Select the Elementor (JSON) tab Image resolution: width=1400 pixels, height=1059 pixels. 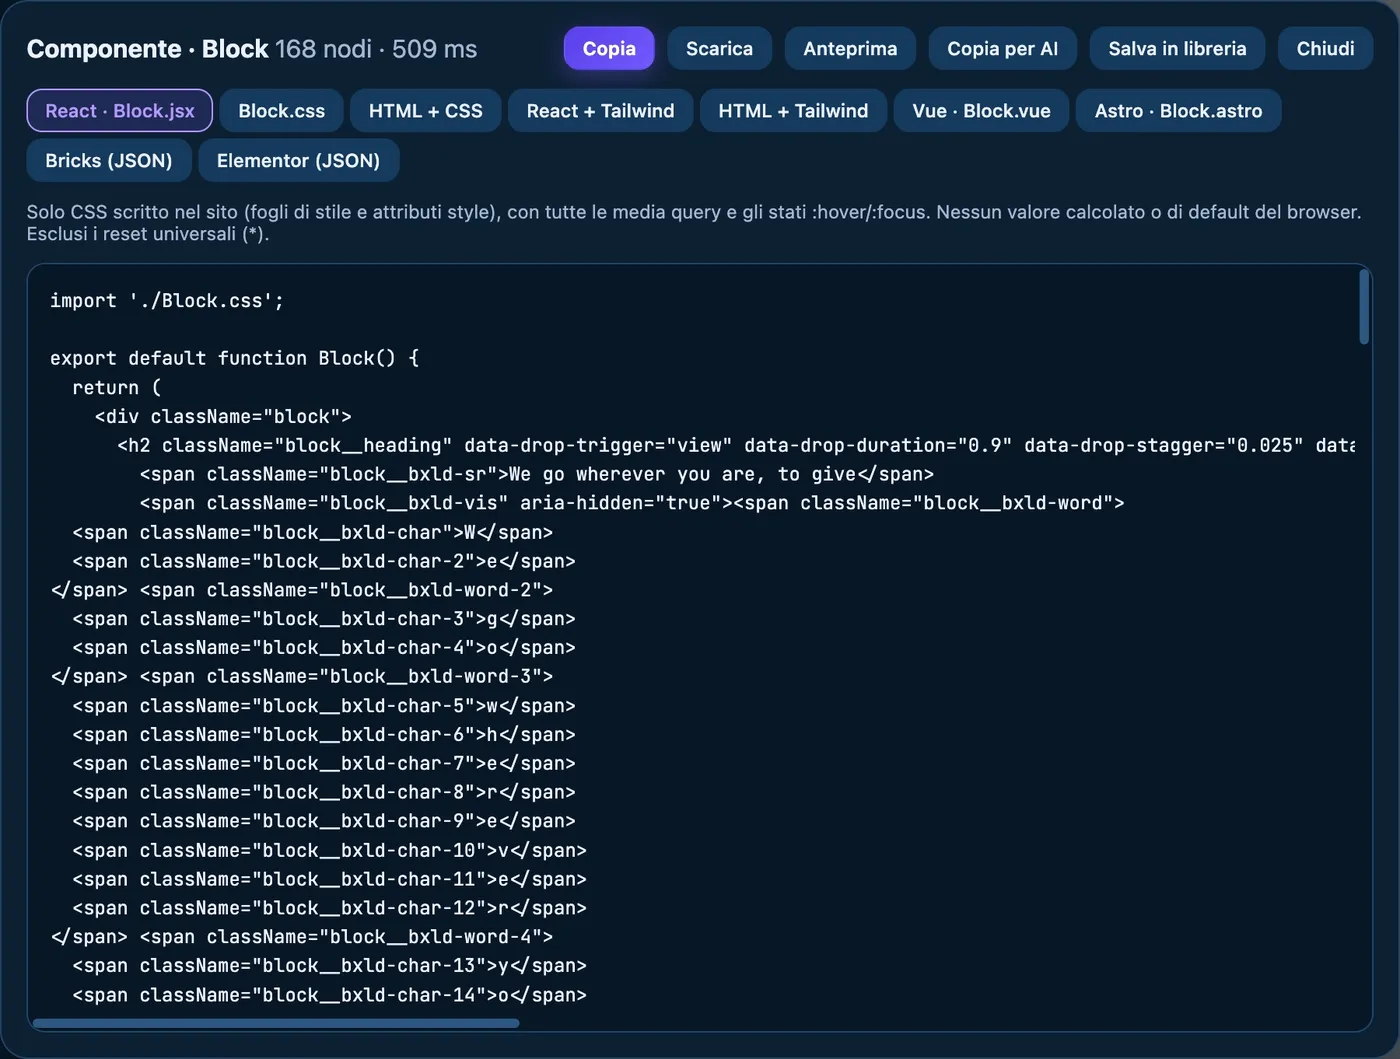(298, 160)
